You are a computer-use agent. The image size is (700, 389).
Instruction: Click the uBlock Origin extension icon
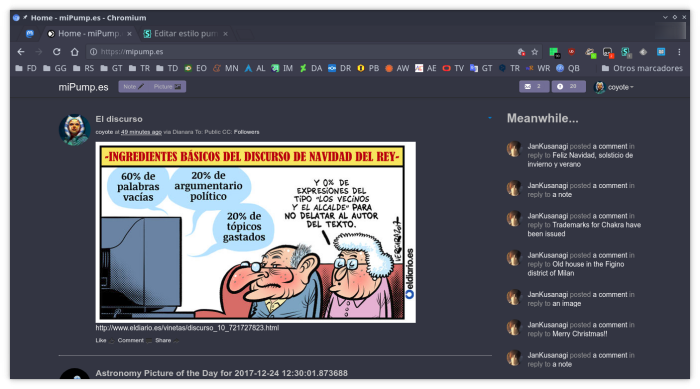[x=571, y=52]
